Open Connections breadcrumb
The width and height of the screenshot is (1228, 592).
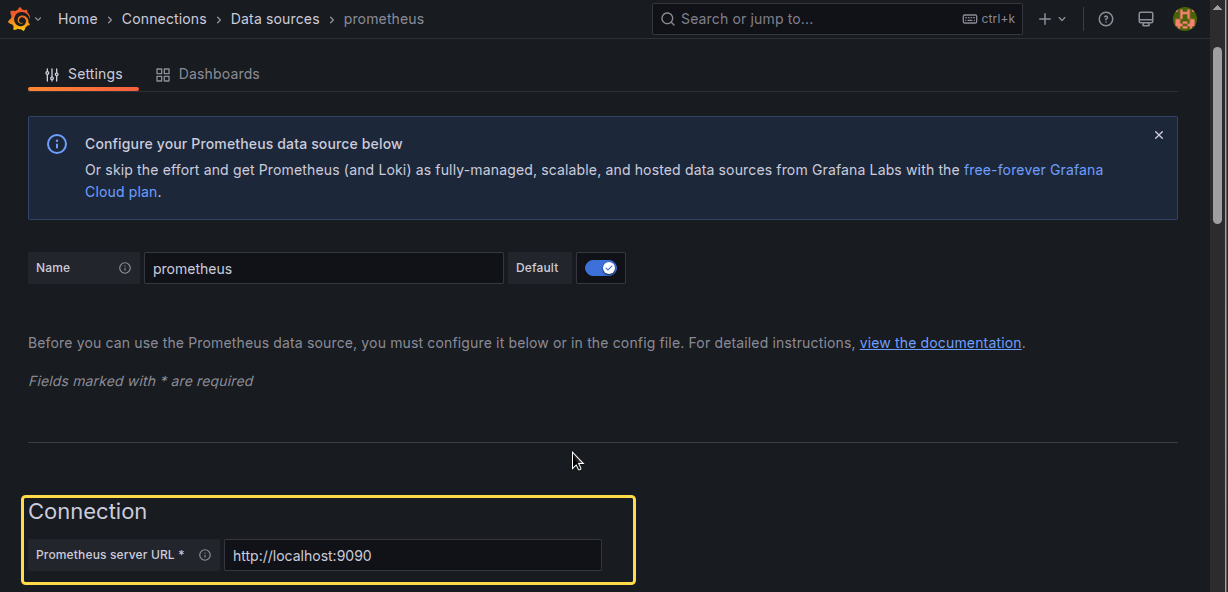164,19
